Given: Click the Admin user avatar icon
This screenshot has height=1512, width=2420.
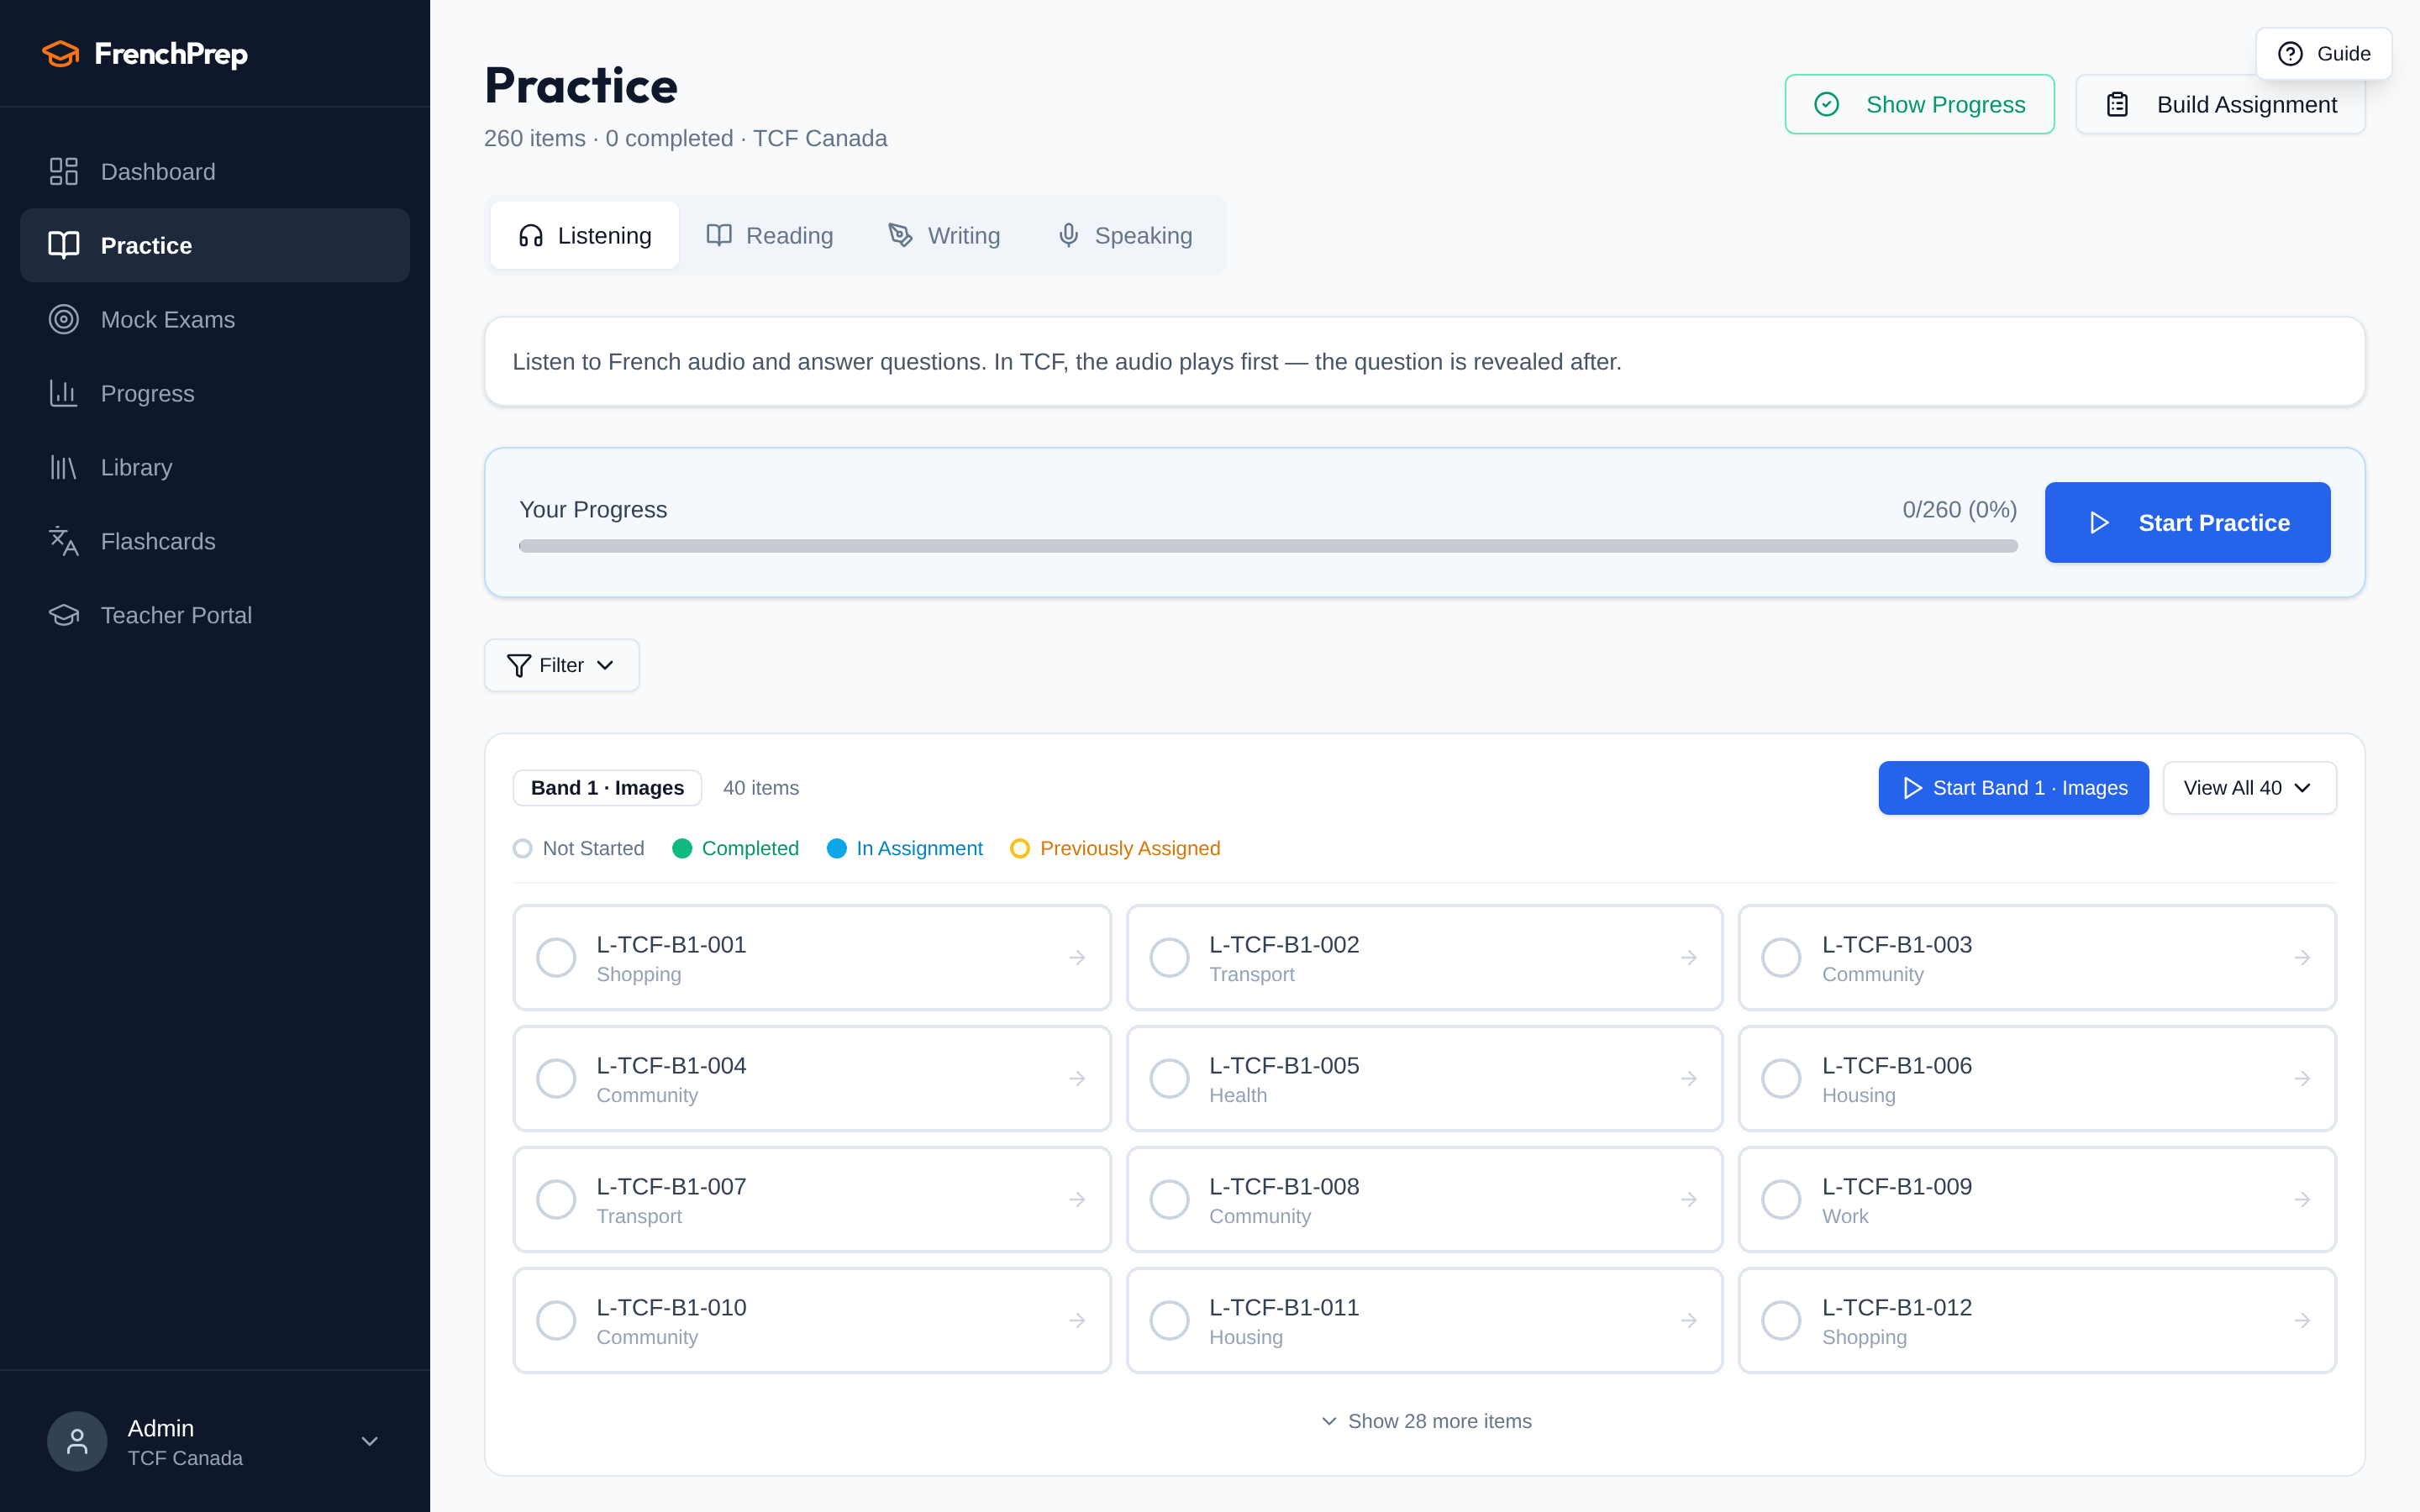Looking at the screenshot, I should coord(77,1441).
